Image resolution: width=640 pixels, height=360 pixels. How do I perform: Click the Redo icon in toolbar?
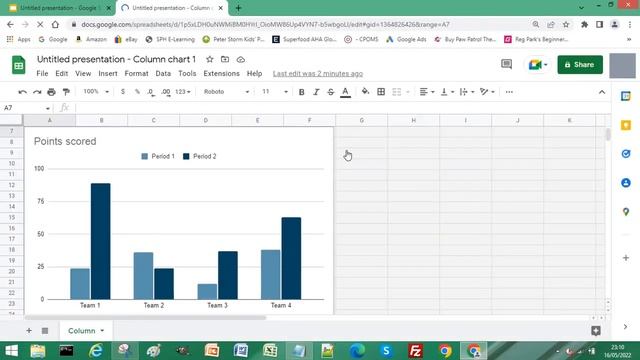click(37, 92)
